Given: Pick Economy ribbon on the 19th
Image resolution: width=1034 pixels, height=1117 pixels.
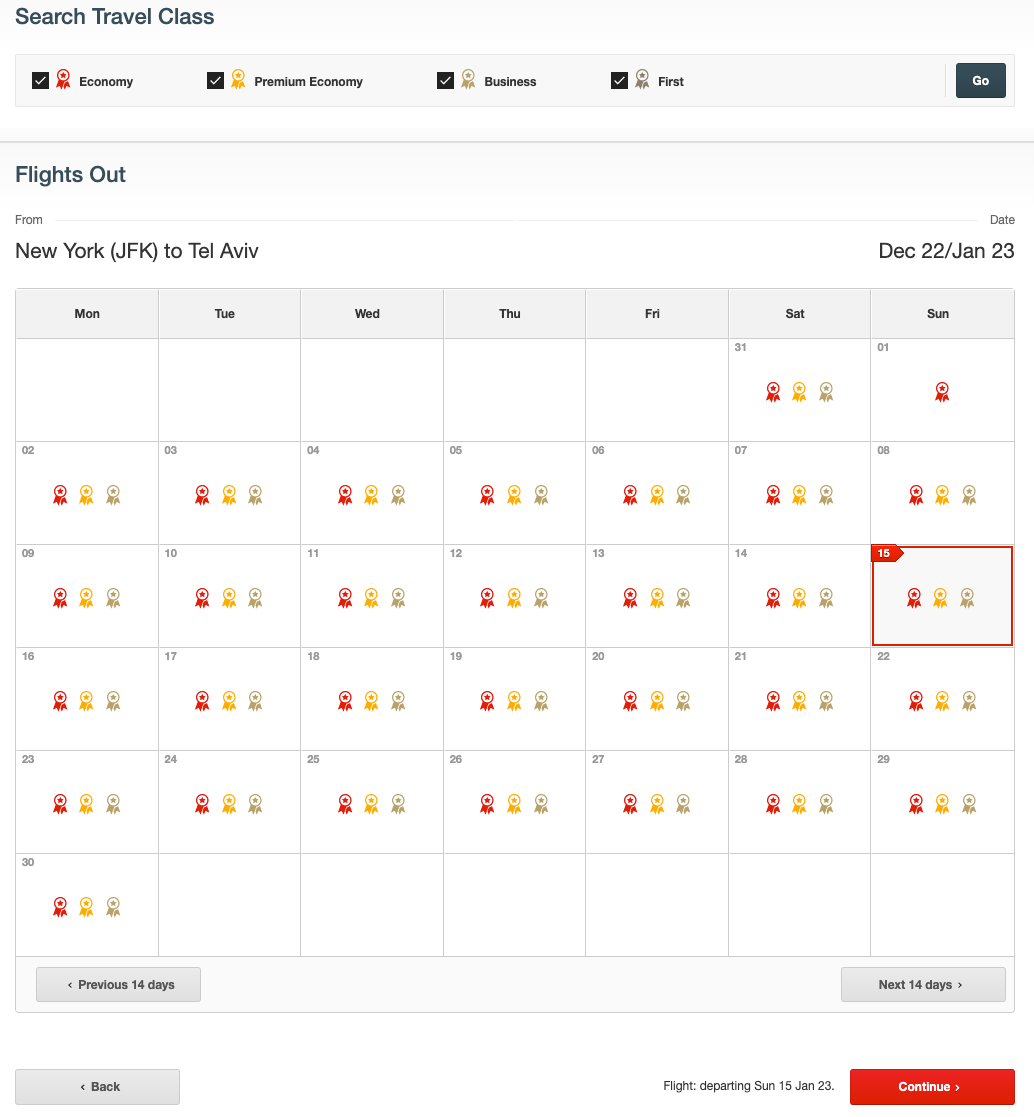Looking at the screenshot, I should point(487,701).
